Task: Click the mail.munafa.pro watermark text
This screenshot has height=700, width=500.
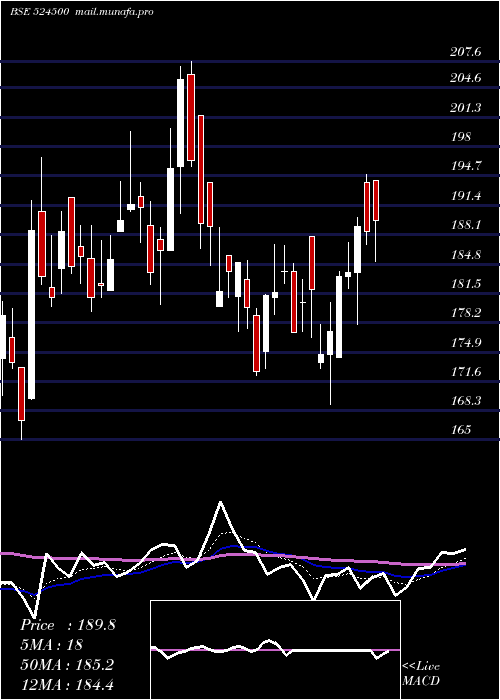Action: [112, 12]
